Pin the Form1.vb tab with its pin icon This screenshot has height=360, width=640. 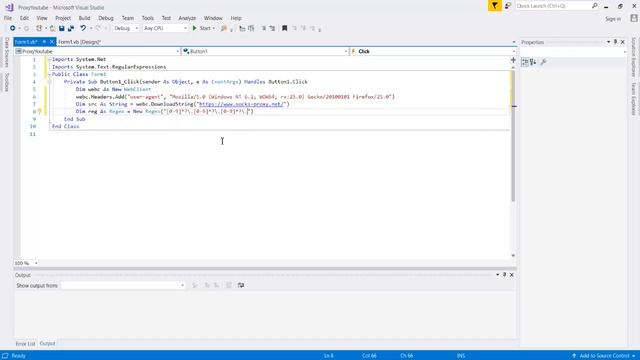coord(44,42)
